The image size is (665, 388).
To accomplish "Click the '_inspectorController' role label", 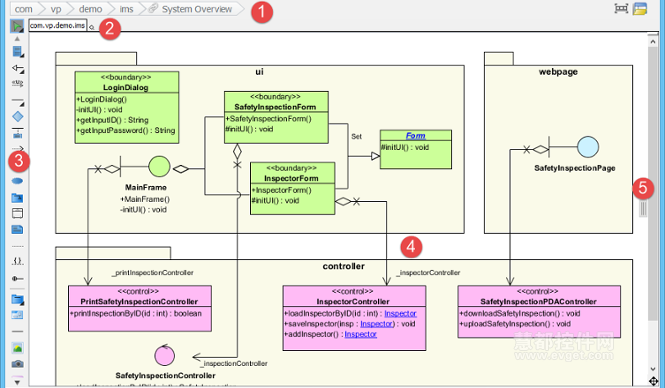I will pos(428,273).
